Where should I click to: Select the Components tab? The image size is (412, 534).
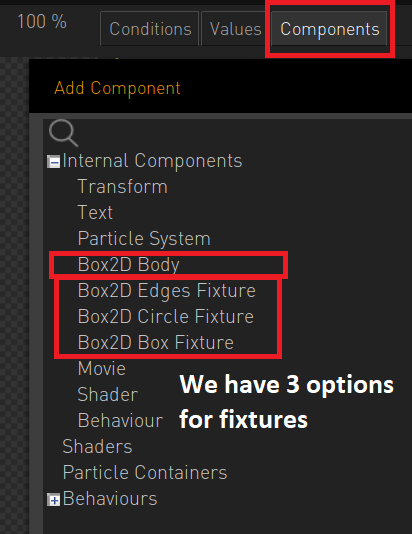pyautogui.click(x=329, y=29)
